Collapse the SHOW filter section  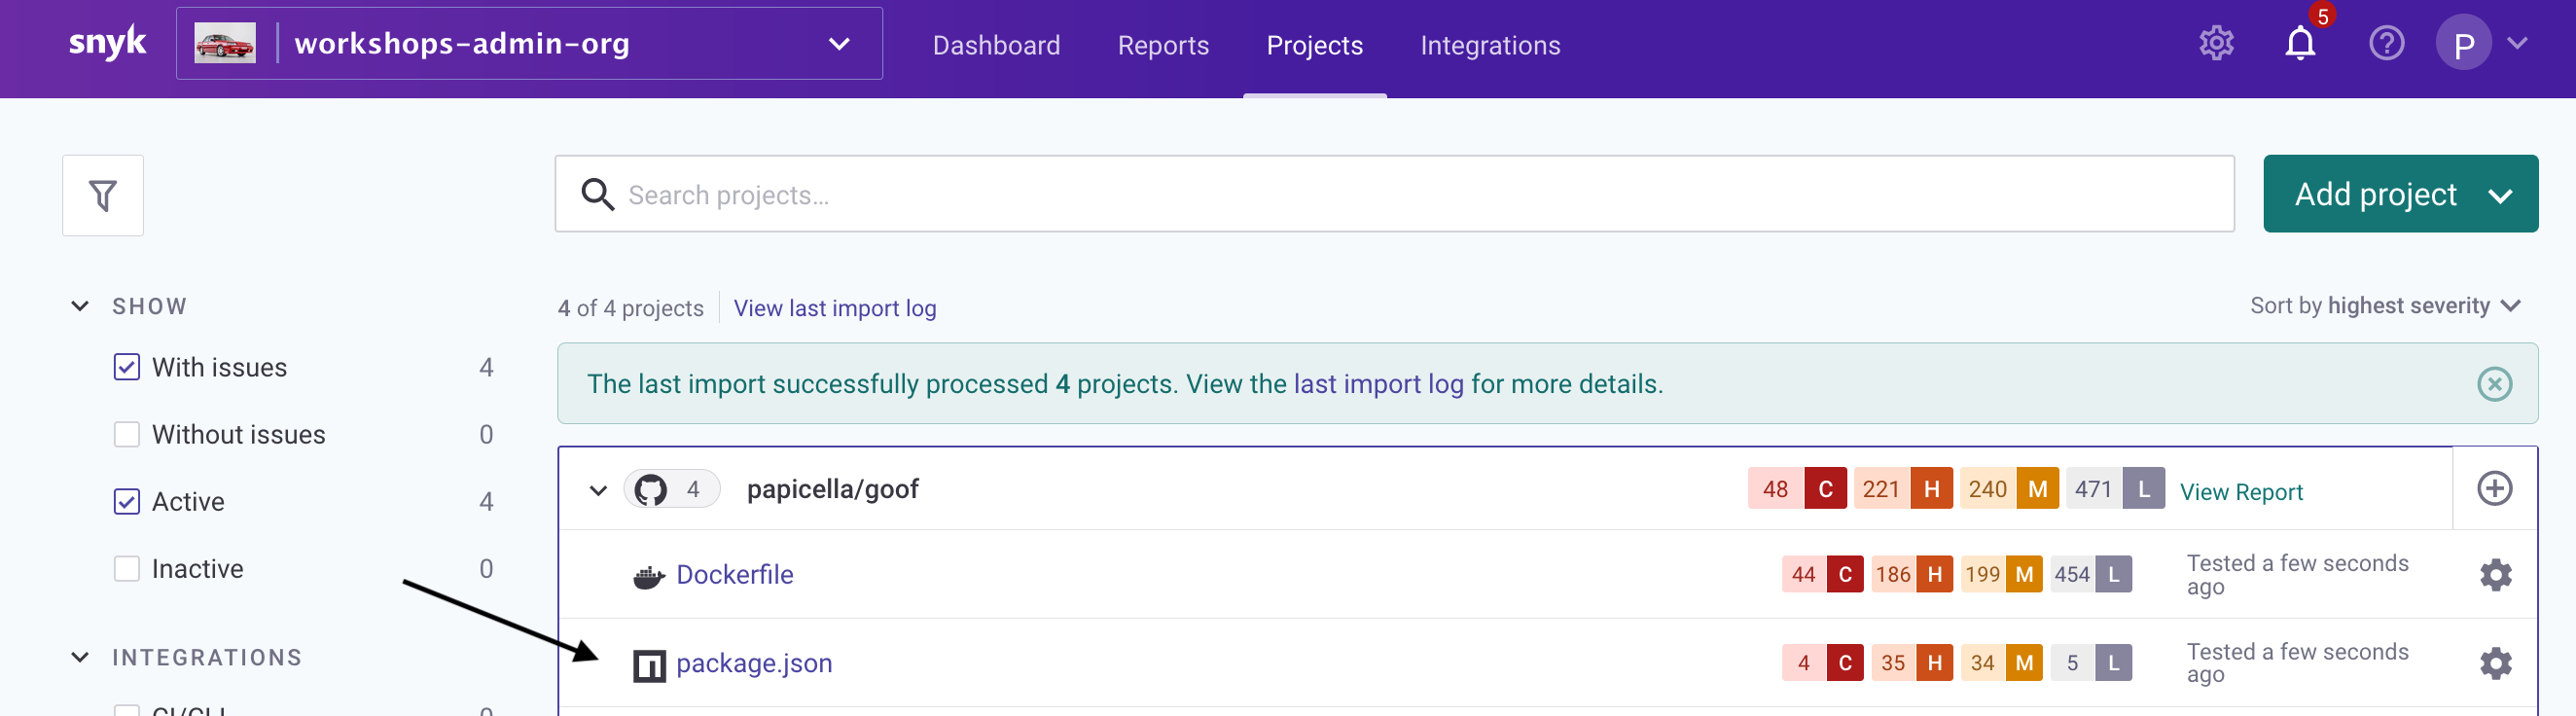tap(80, 307)
